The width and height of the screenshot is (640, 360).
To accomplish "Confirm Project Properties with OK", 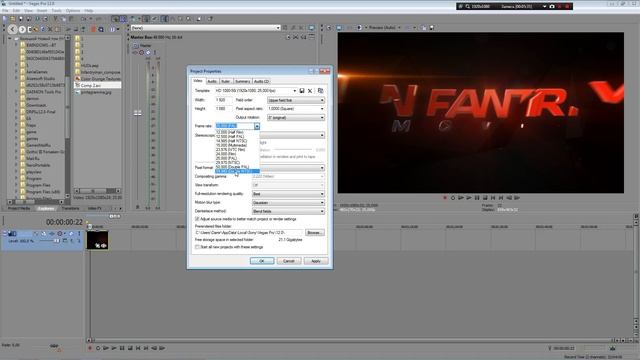I will pyautogui.click(x=262, y=261).
